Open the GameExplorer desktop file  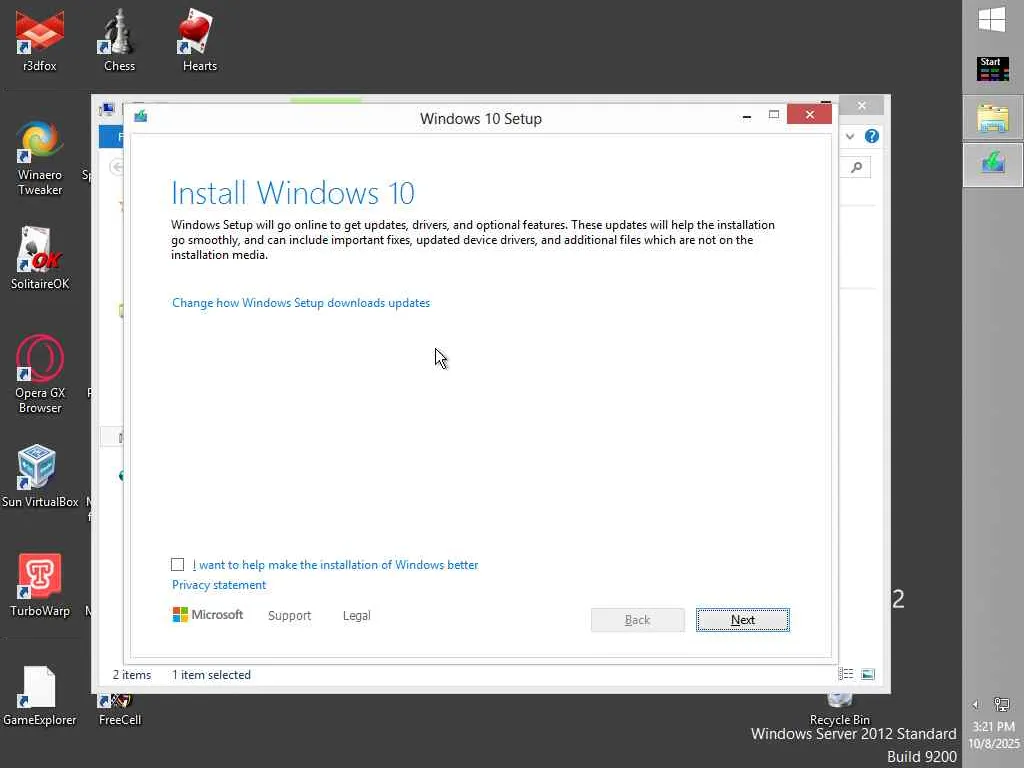tap(40, 695)
